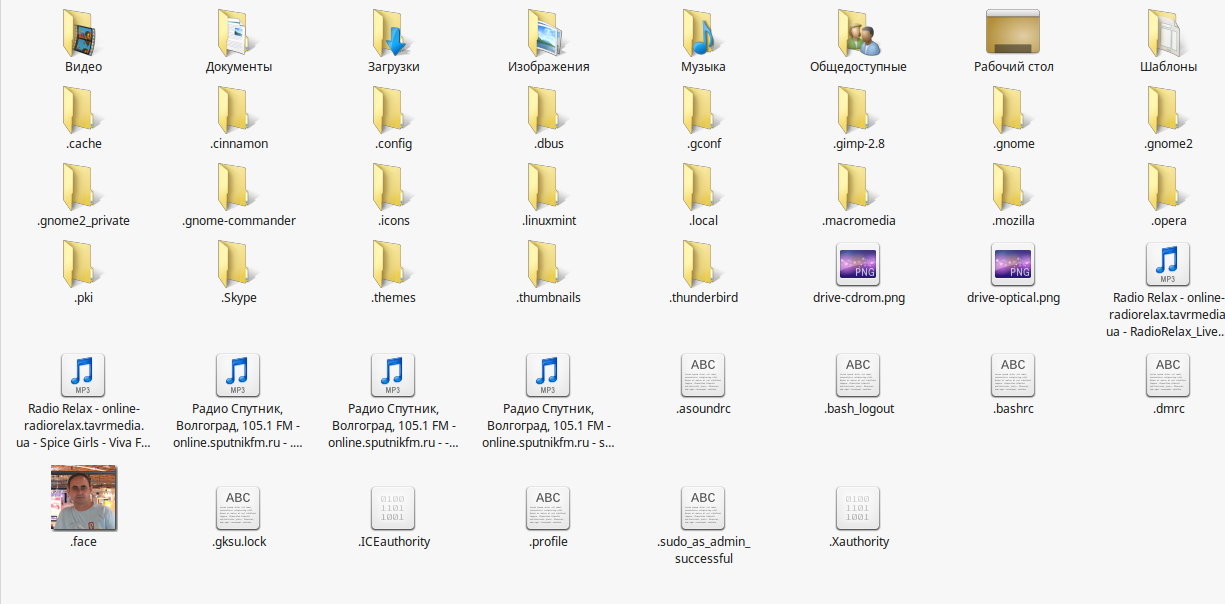
Task: Open the Загрузки downloads folder
Action: (x=393, y=33)
